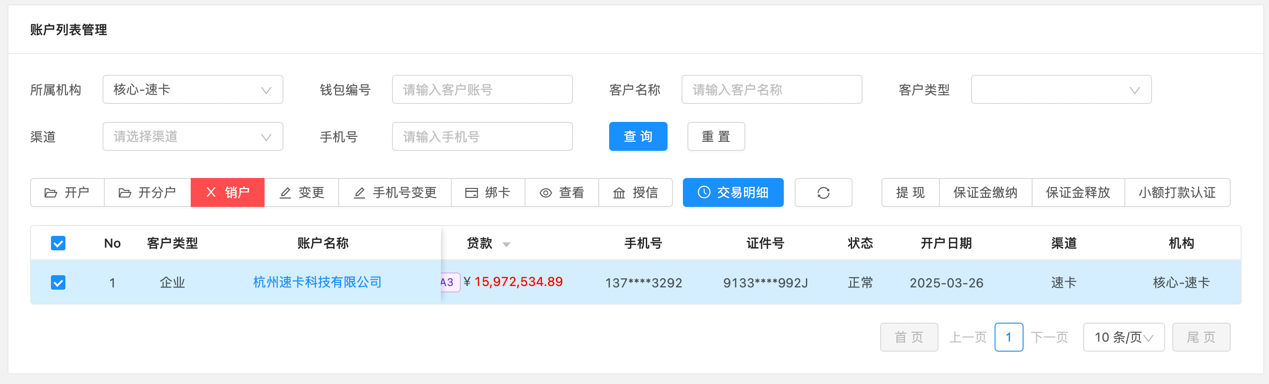The height and width of the screenshot is (384, 1269).
Task: Click the 保证金缴纳 button
Action: (x=985, y=192)
